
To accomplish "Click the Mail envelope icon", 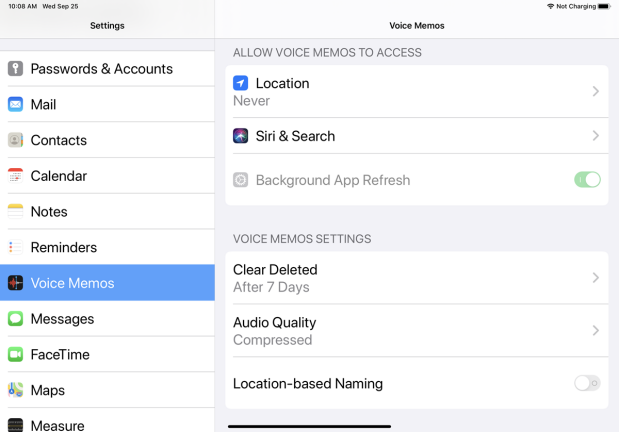I will pyautogui.click(x=15, y=104).
